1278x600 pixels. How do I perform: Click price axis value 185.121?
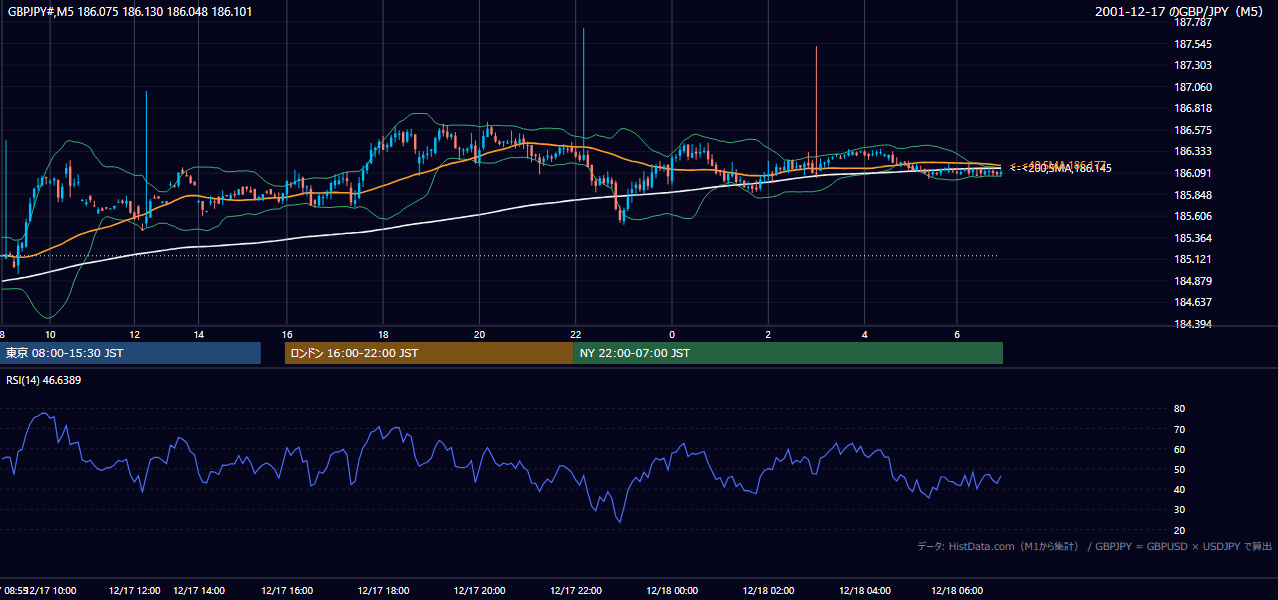[x=1192, y=259]
